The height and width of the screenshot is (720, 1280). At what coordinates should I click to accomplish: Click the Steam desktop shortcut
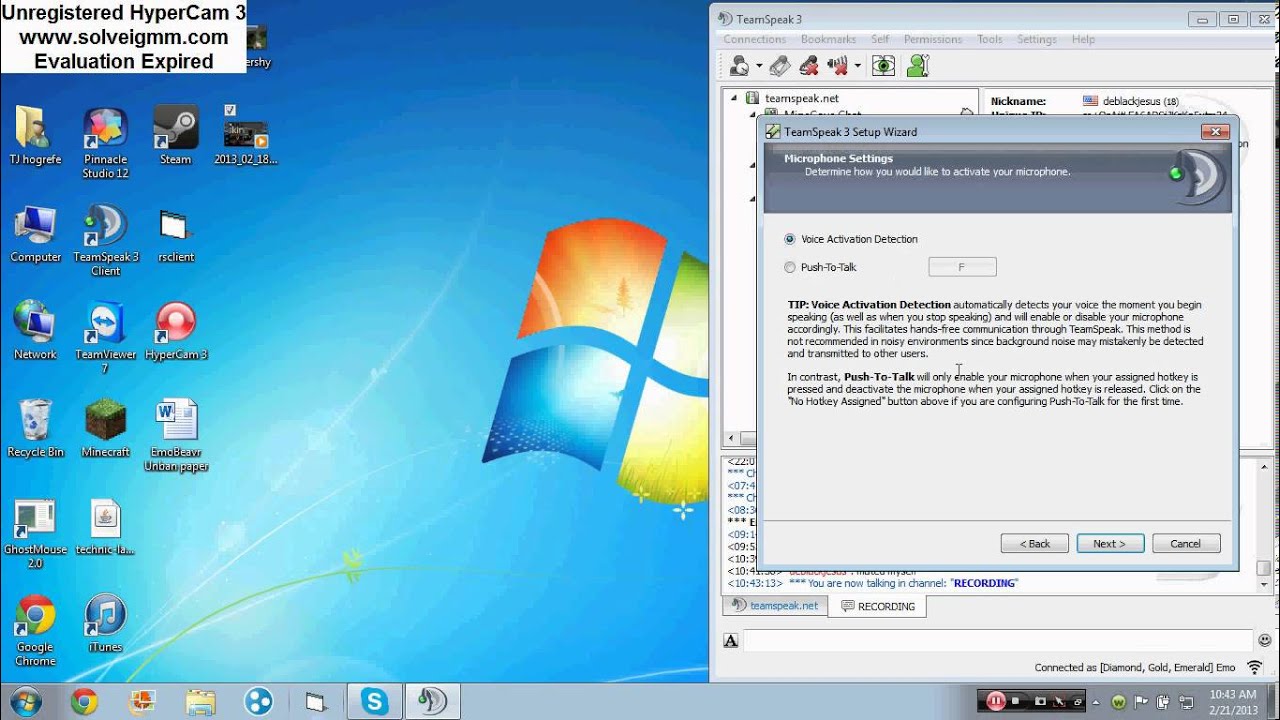coord(175,136)
